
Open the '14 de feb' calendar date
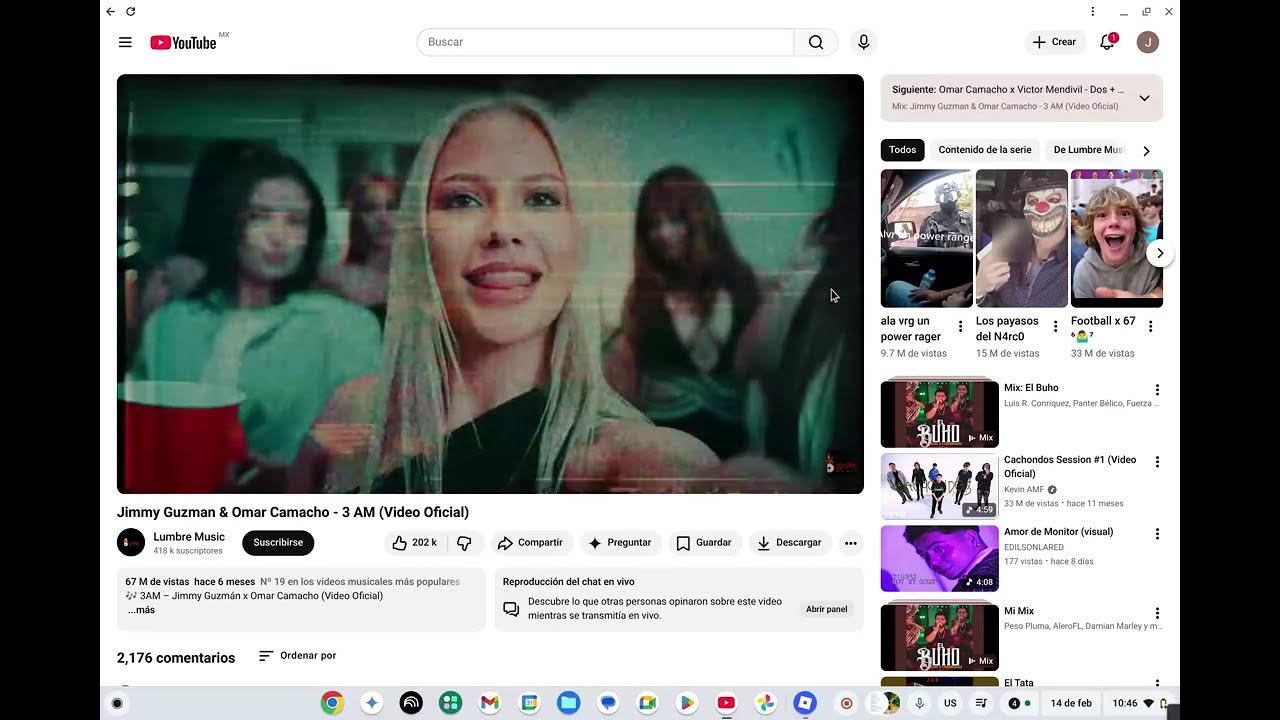coord(1071,703)
